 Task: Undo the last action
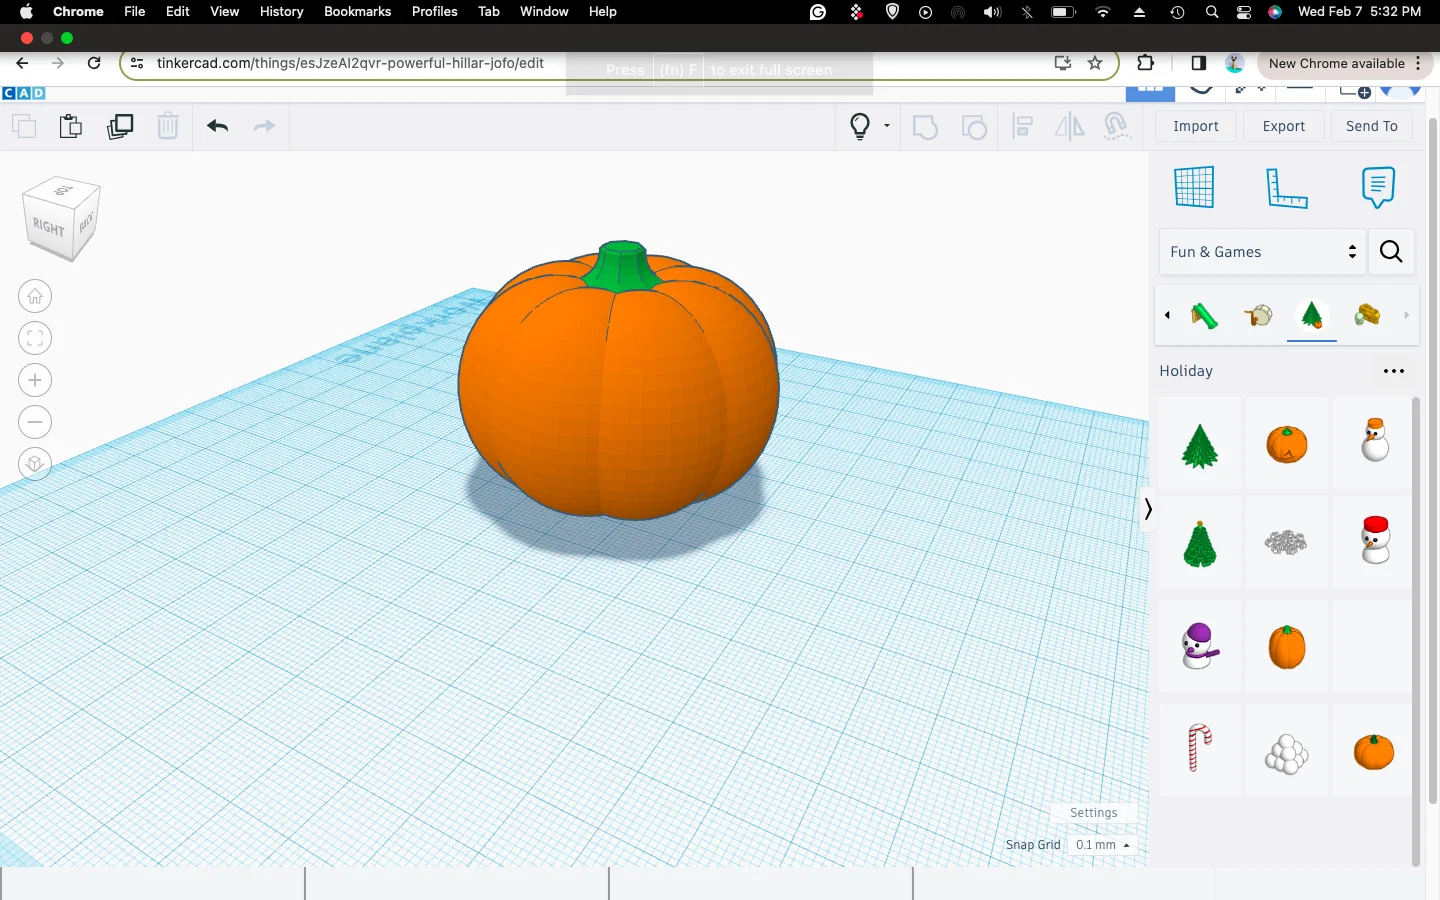pos(218,126)
